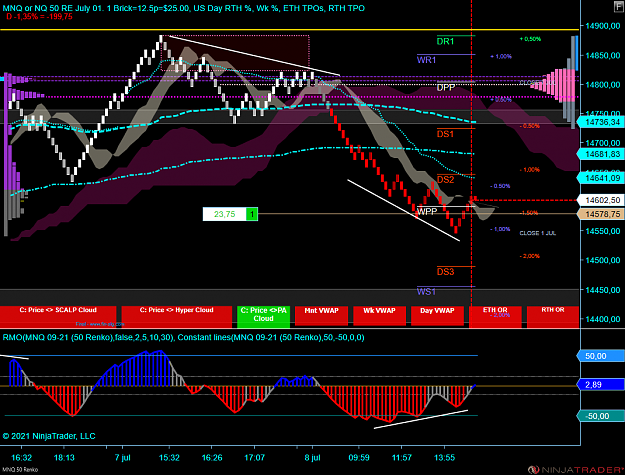This screenshot has height=475, width=625.
Task: Toggle the C: Price <> SCALP Cloud button
Action: point(58,317)
